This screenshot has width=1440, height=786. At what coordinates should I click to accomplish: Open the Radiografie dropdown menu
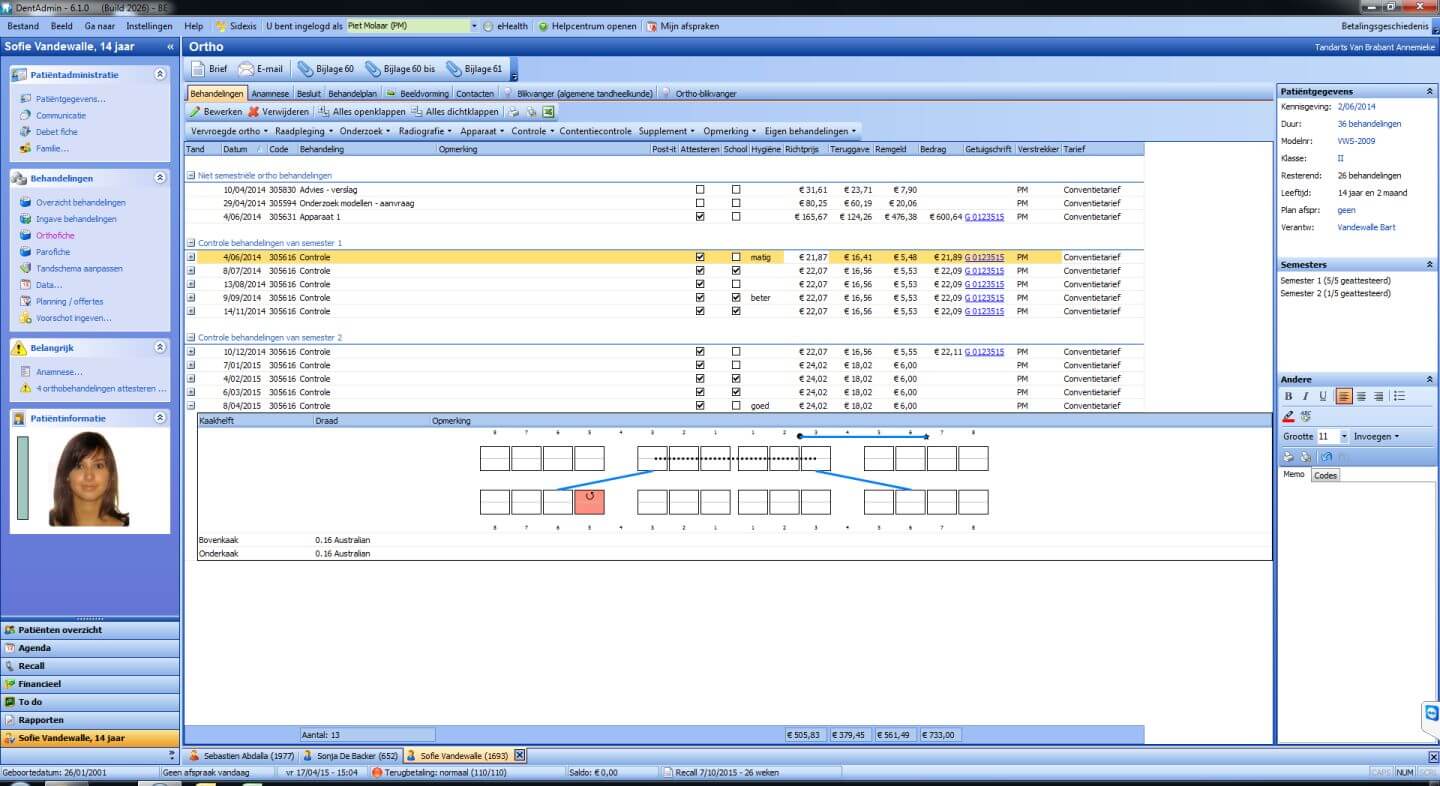point(425,131)
